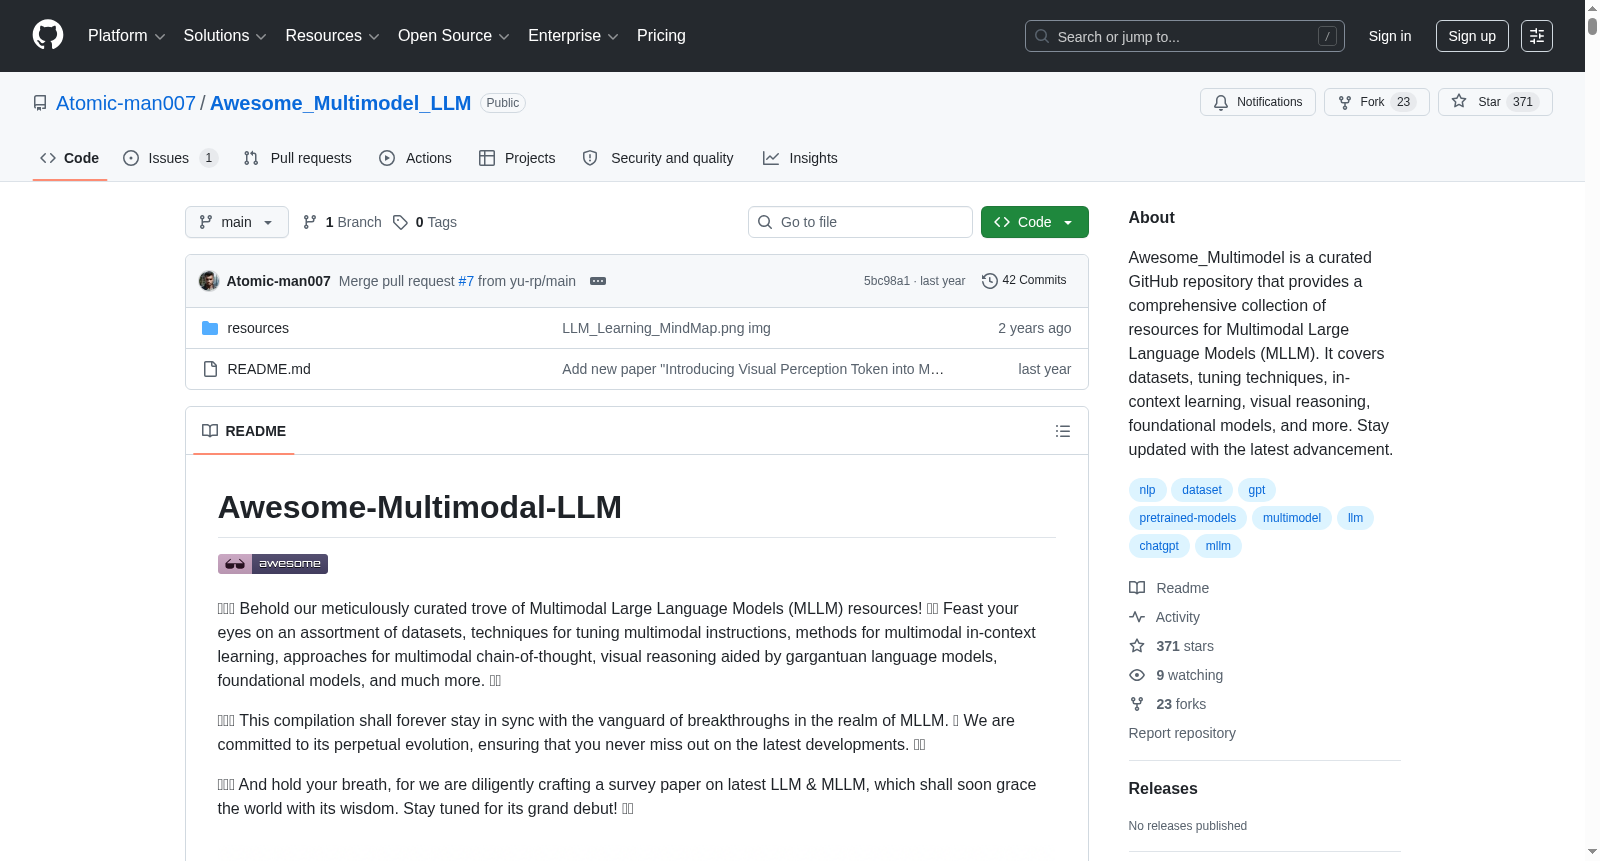Image resolution: width=1600 pixels, height=861 pixels.
Task: Open the Atomic-man007 owner profile link
Action: coord(126,103)
